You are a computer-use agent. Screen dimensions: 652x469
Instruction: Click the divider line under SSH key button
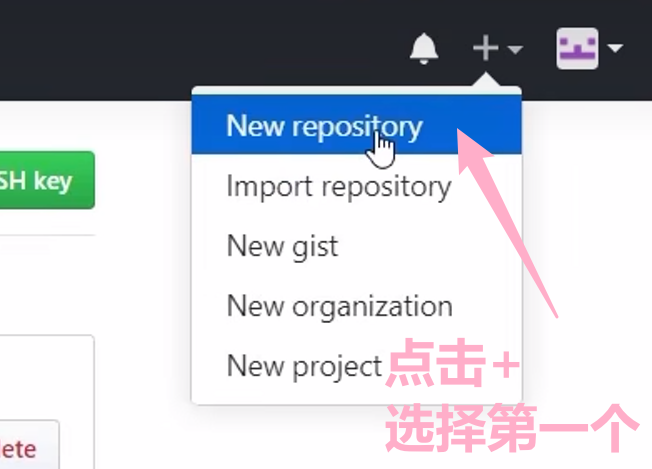click(x=47, y=235)
